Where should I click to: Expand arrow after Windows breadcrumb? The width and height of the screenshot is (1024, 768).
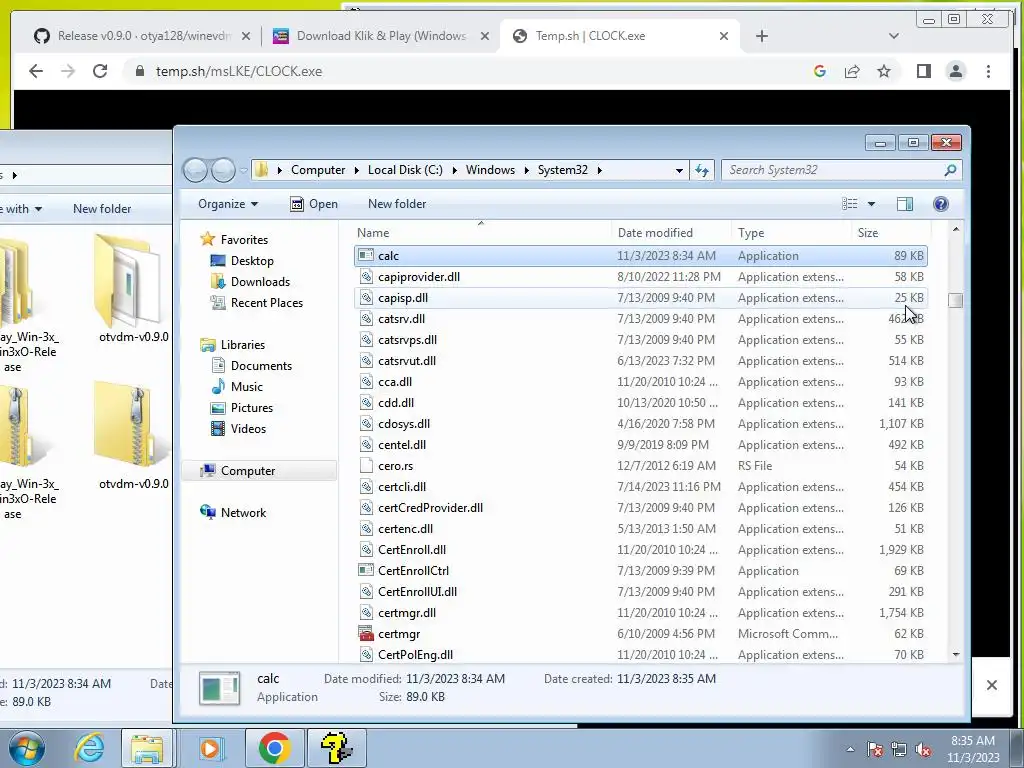(x=526, y=170)
